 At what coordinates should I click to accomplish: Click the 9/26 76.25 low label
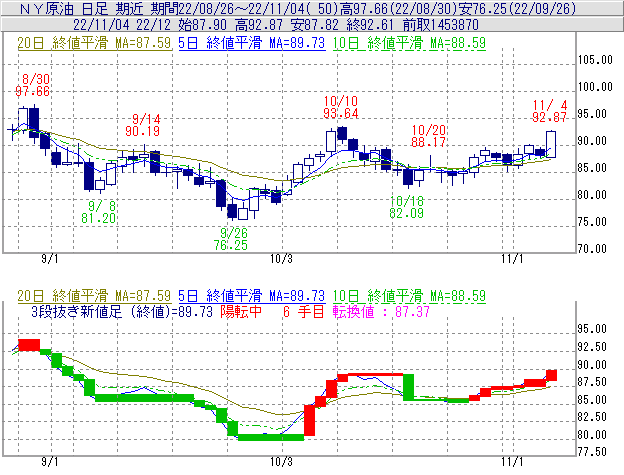[x=230, y=239]
